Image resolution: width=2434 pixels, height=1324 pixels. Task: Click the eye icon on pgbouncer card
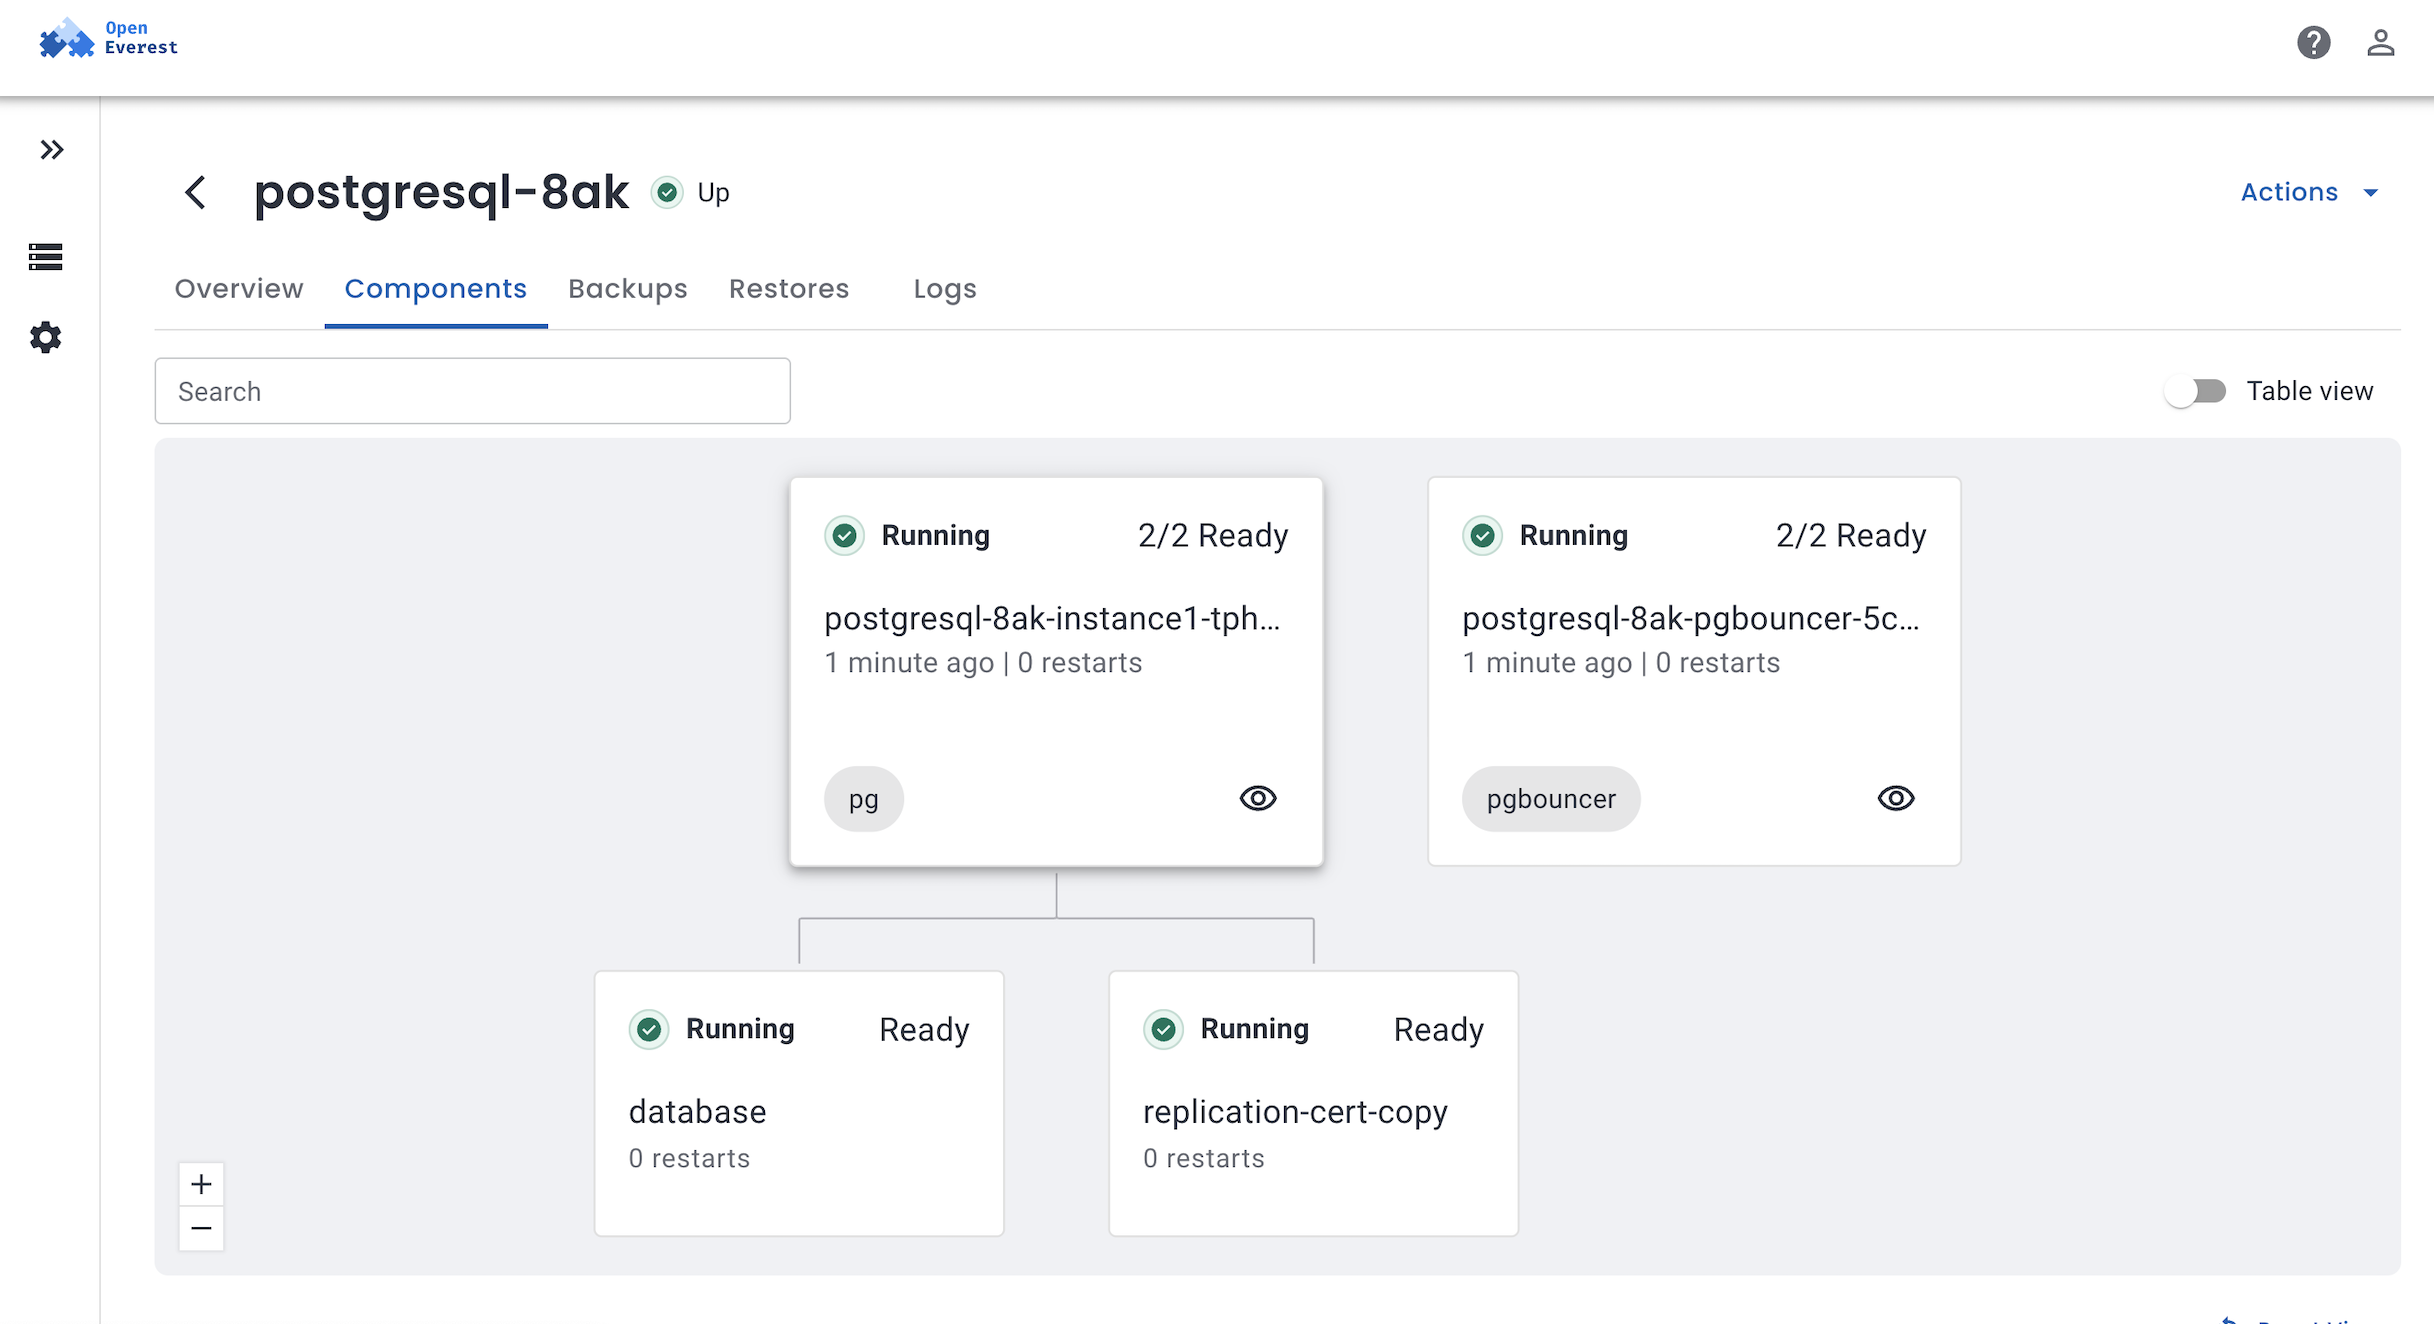pyautogui.click(x=1896, y=798)
